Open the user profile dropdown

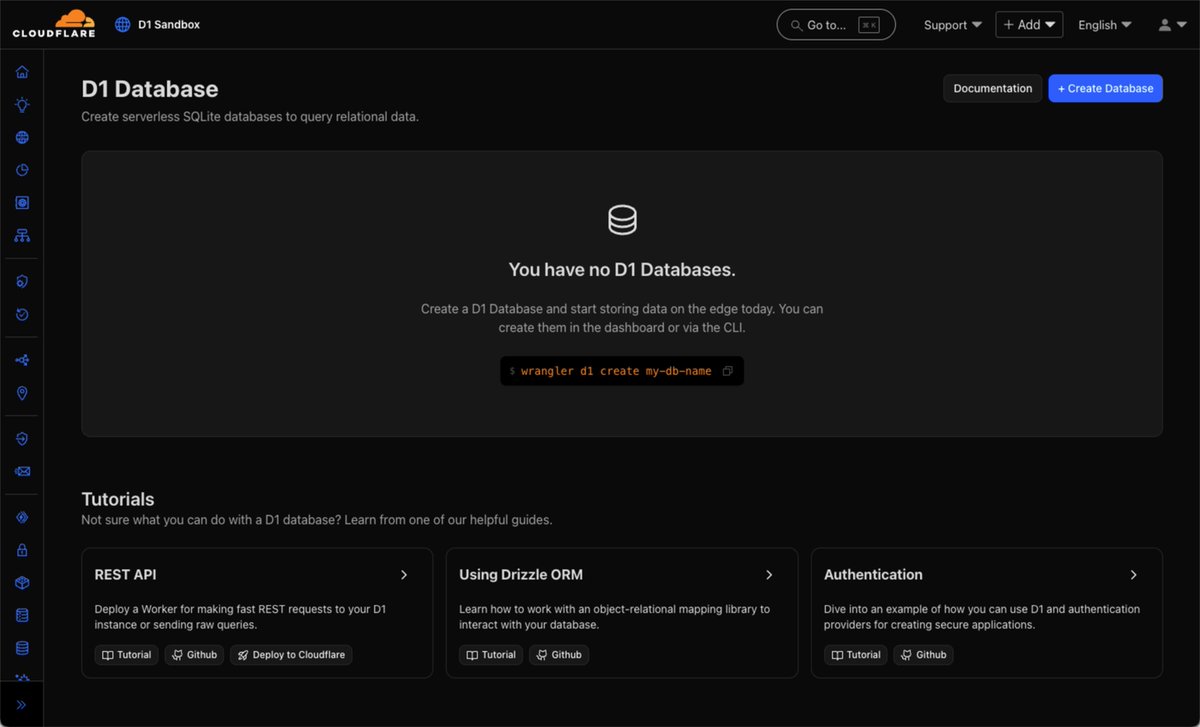pos(1172,25)
